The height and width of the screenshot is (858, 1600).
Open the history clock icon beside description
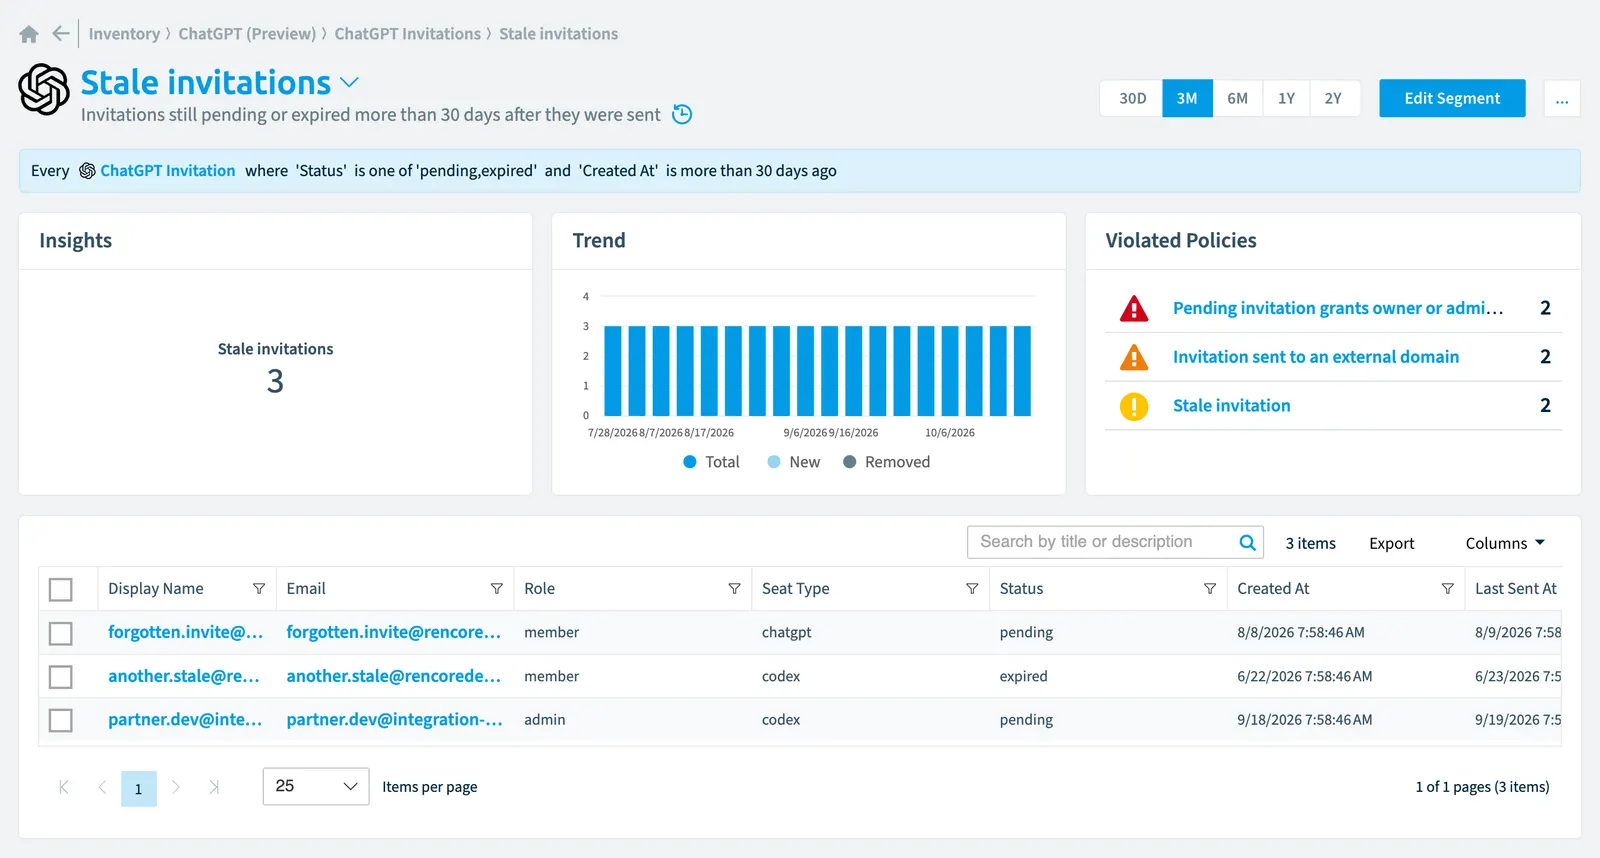(682, 114)
